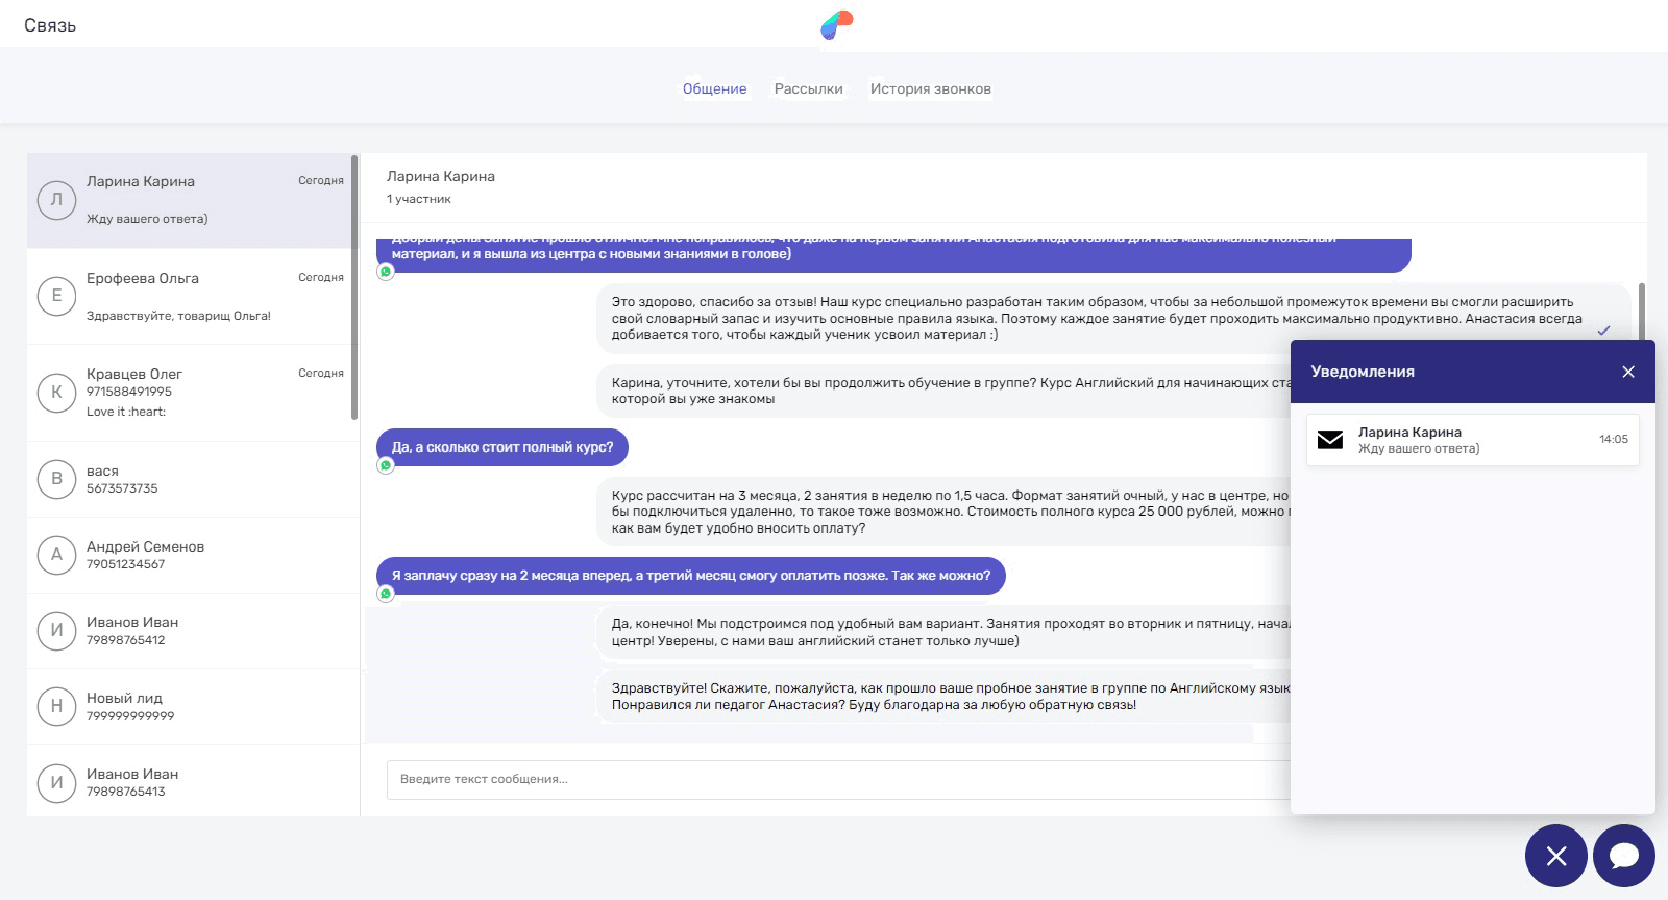The image size is (1668, 900).
Task: Click the message text input field
Action: coord(830,779)
